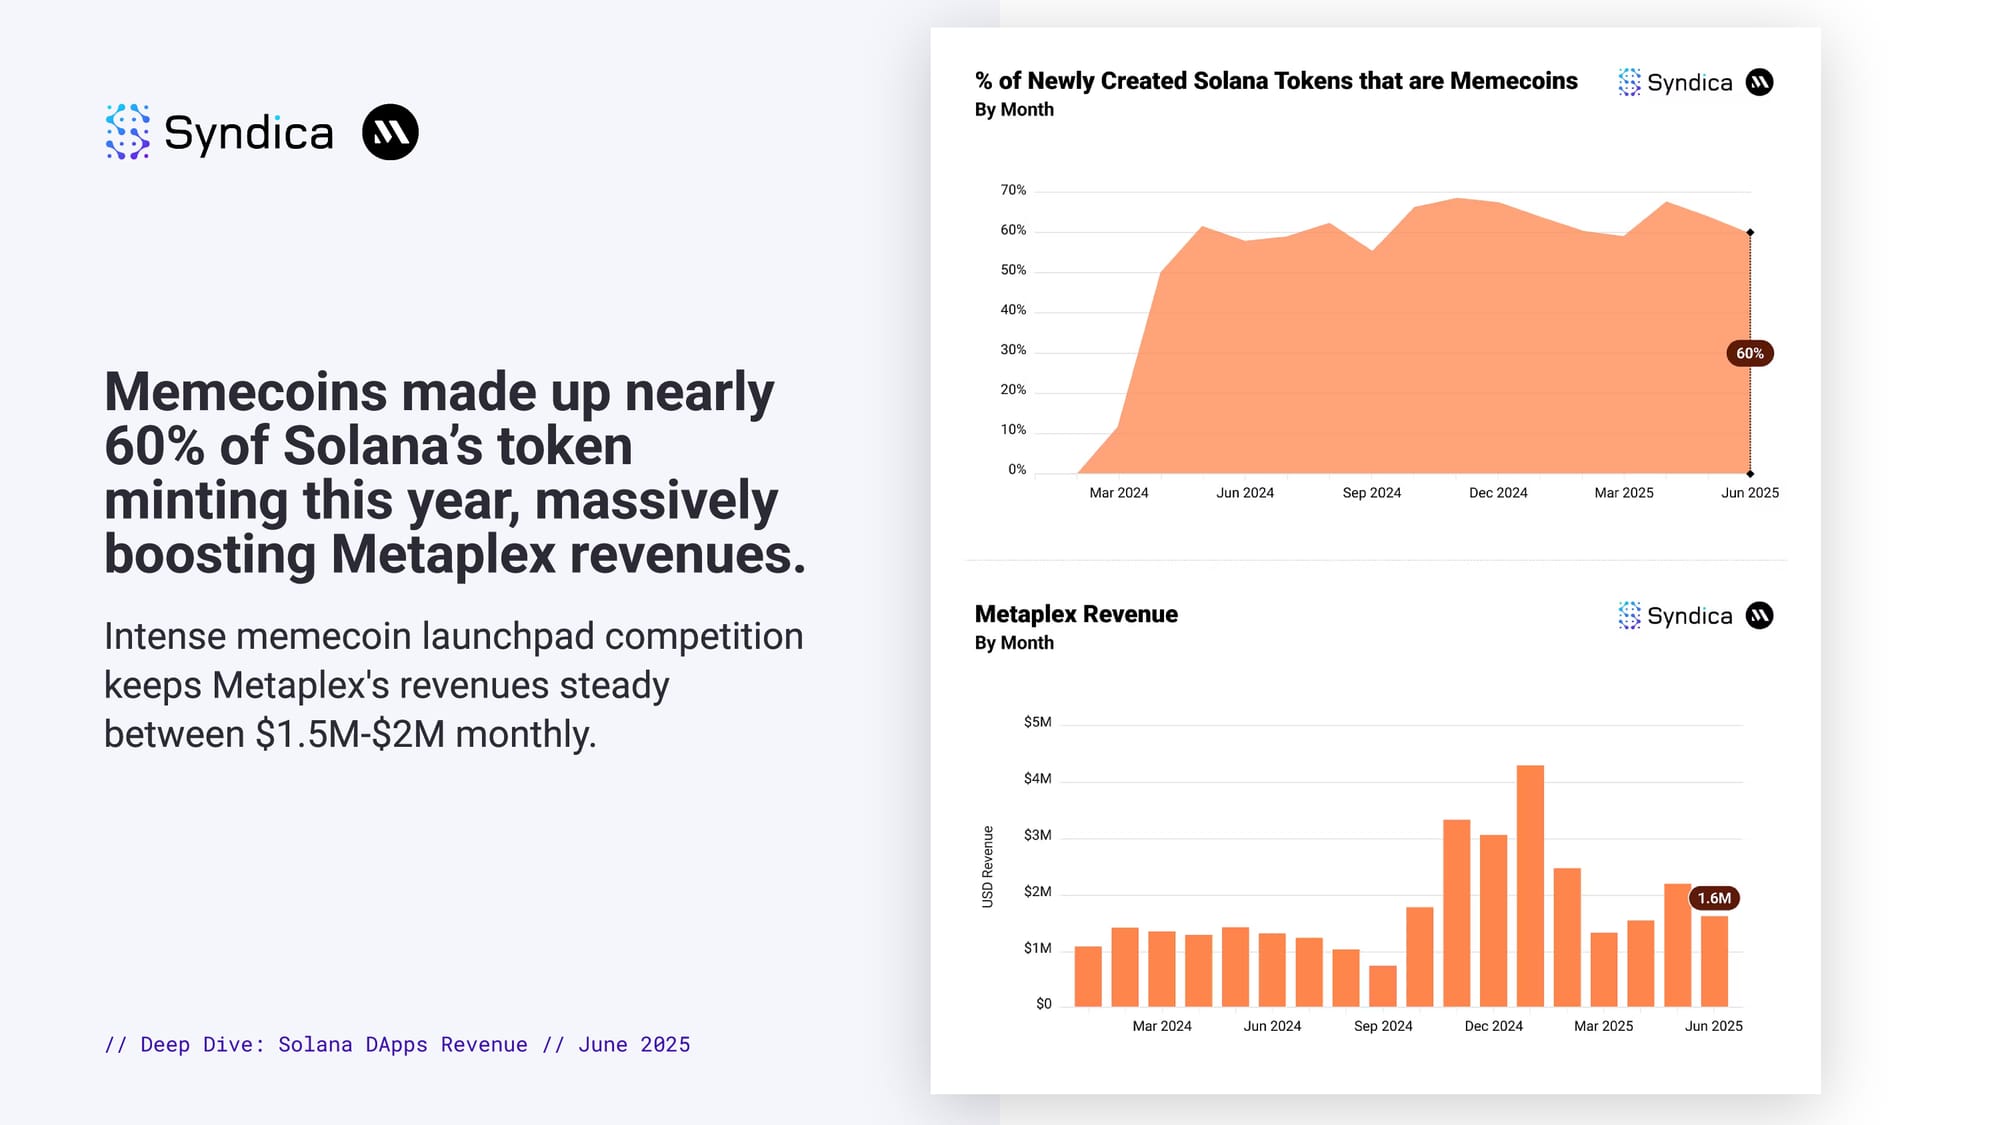2000x1125 pixels.
Task: Click Syndica logo in memecoins chart header
Action: click(x=1675, y=82)
